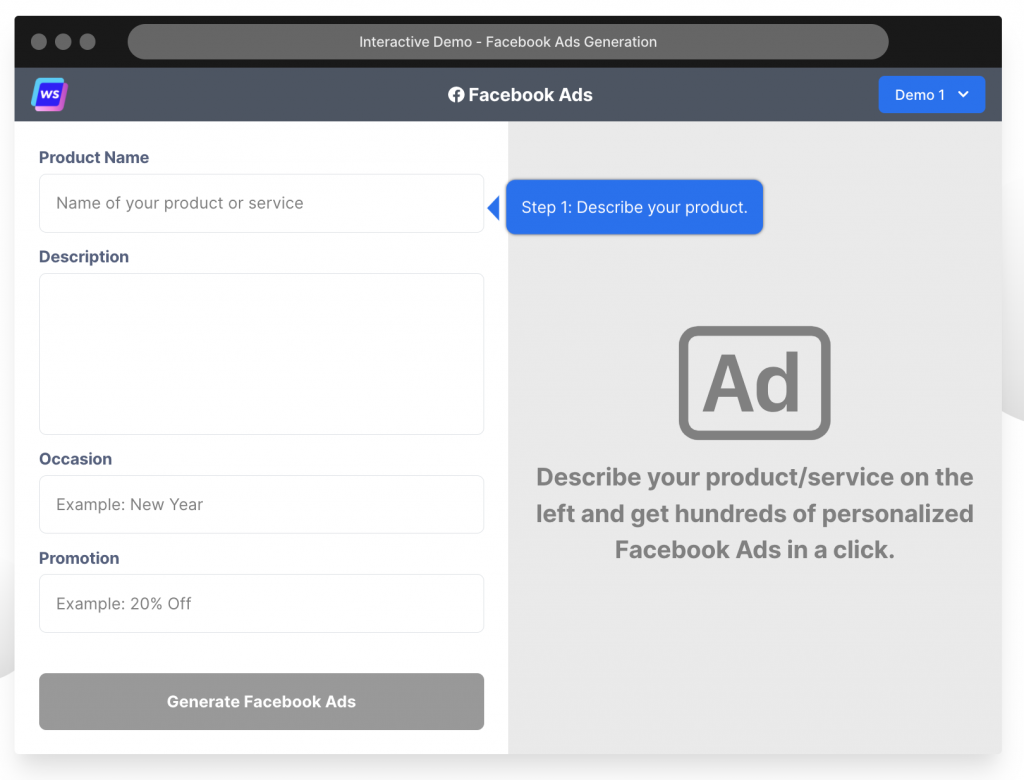Focus the Description text area
The height and width of the screenshot is (780, 1024).
coord(261,354)
